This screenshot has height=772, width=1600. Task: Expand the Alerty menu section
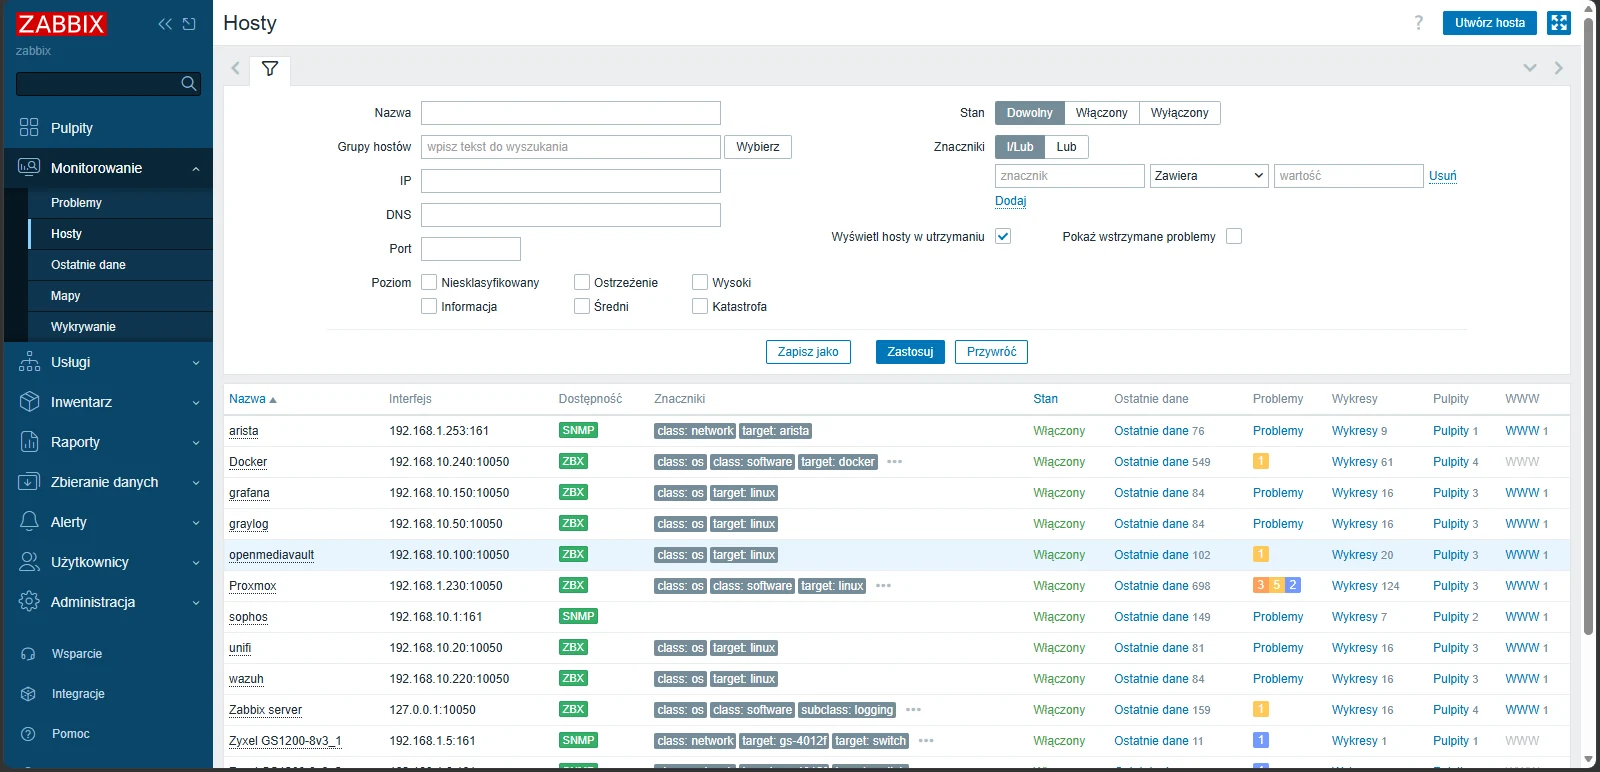pos(196,523)
